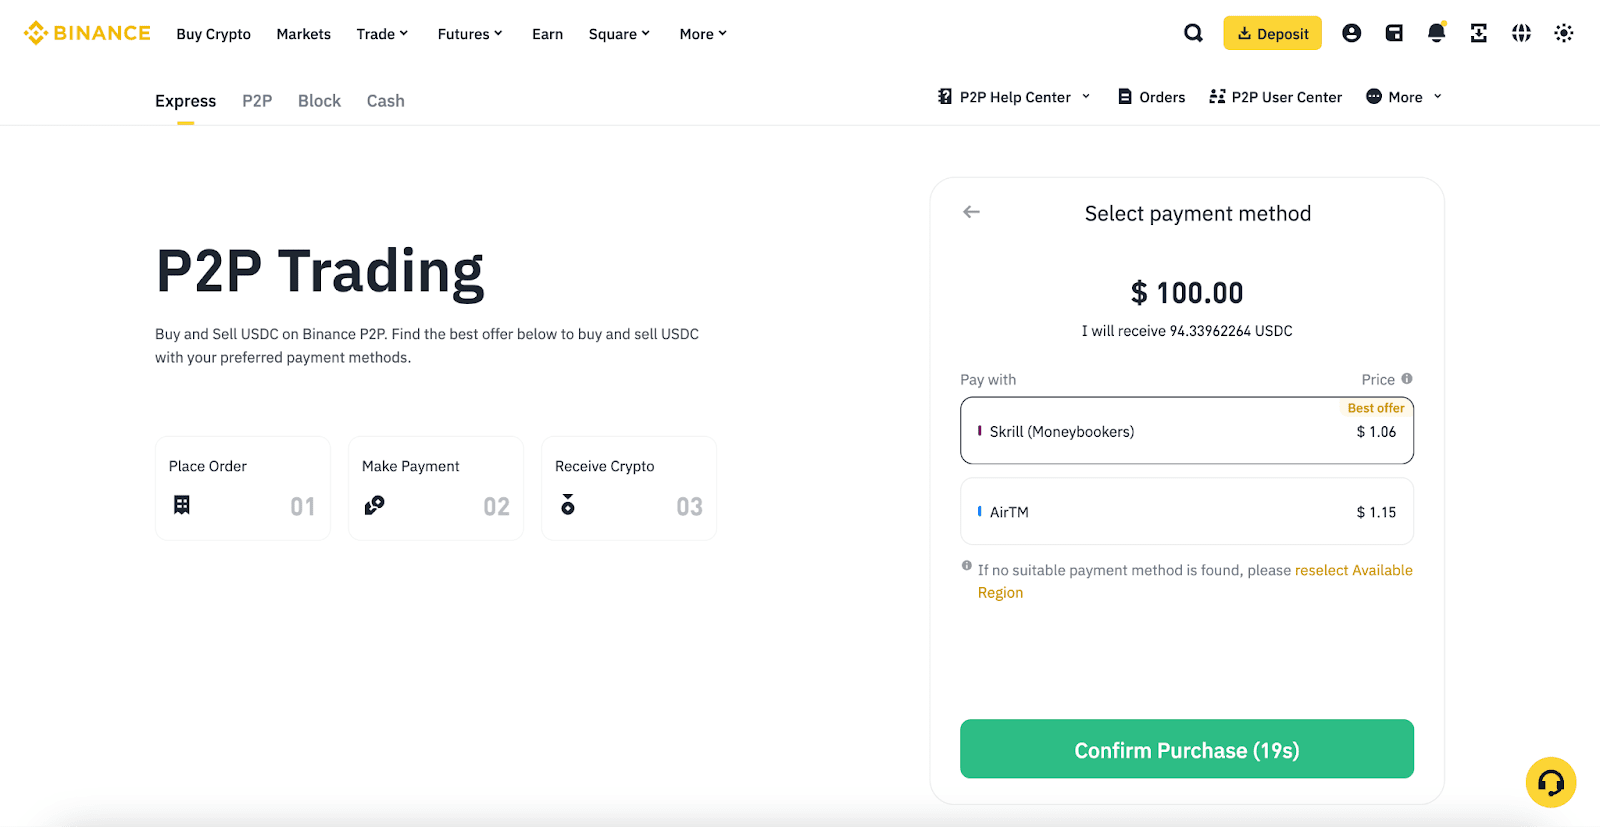Go back with the left arrow
This screenshot has width=1600, height=827.
(x=971, y=212)
